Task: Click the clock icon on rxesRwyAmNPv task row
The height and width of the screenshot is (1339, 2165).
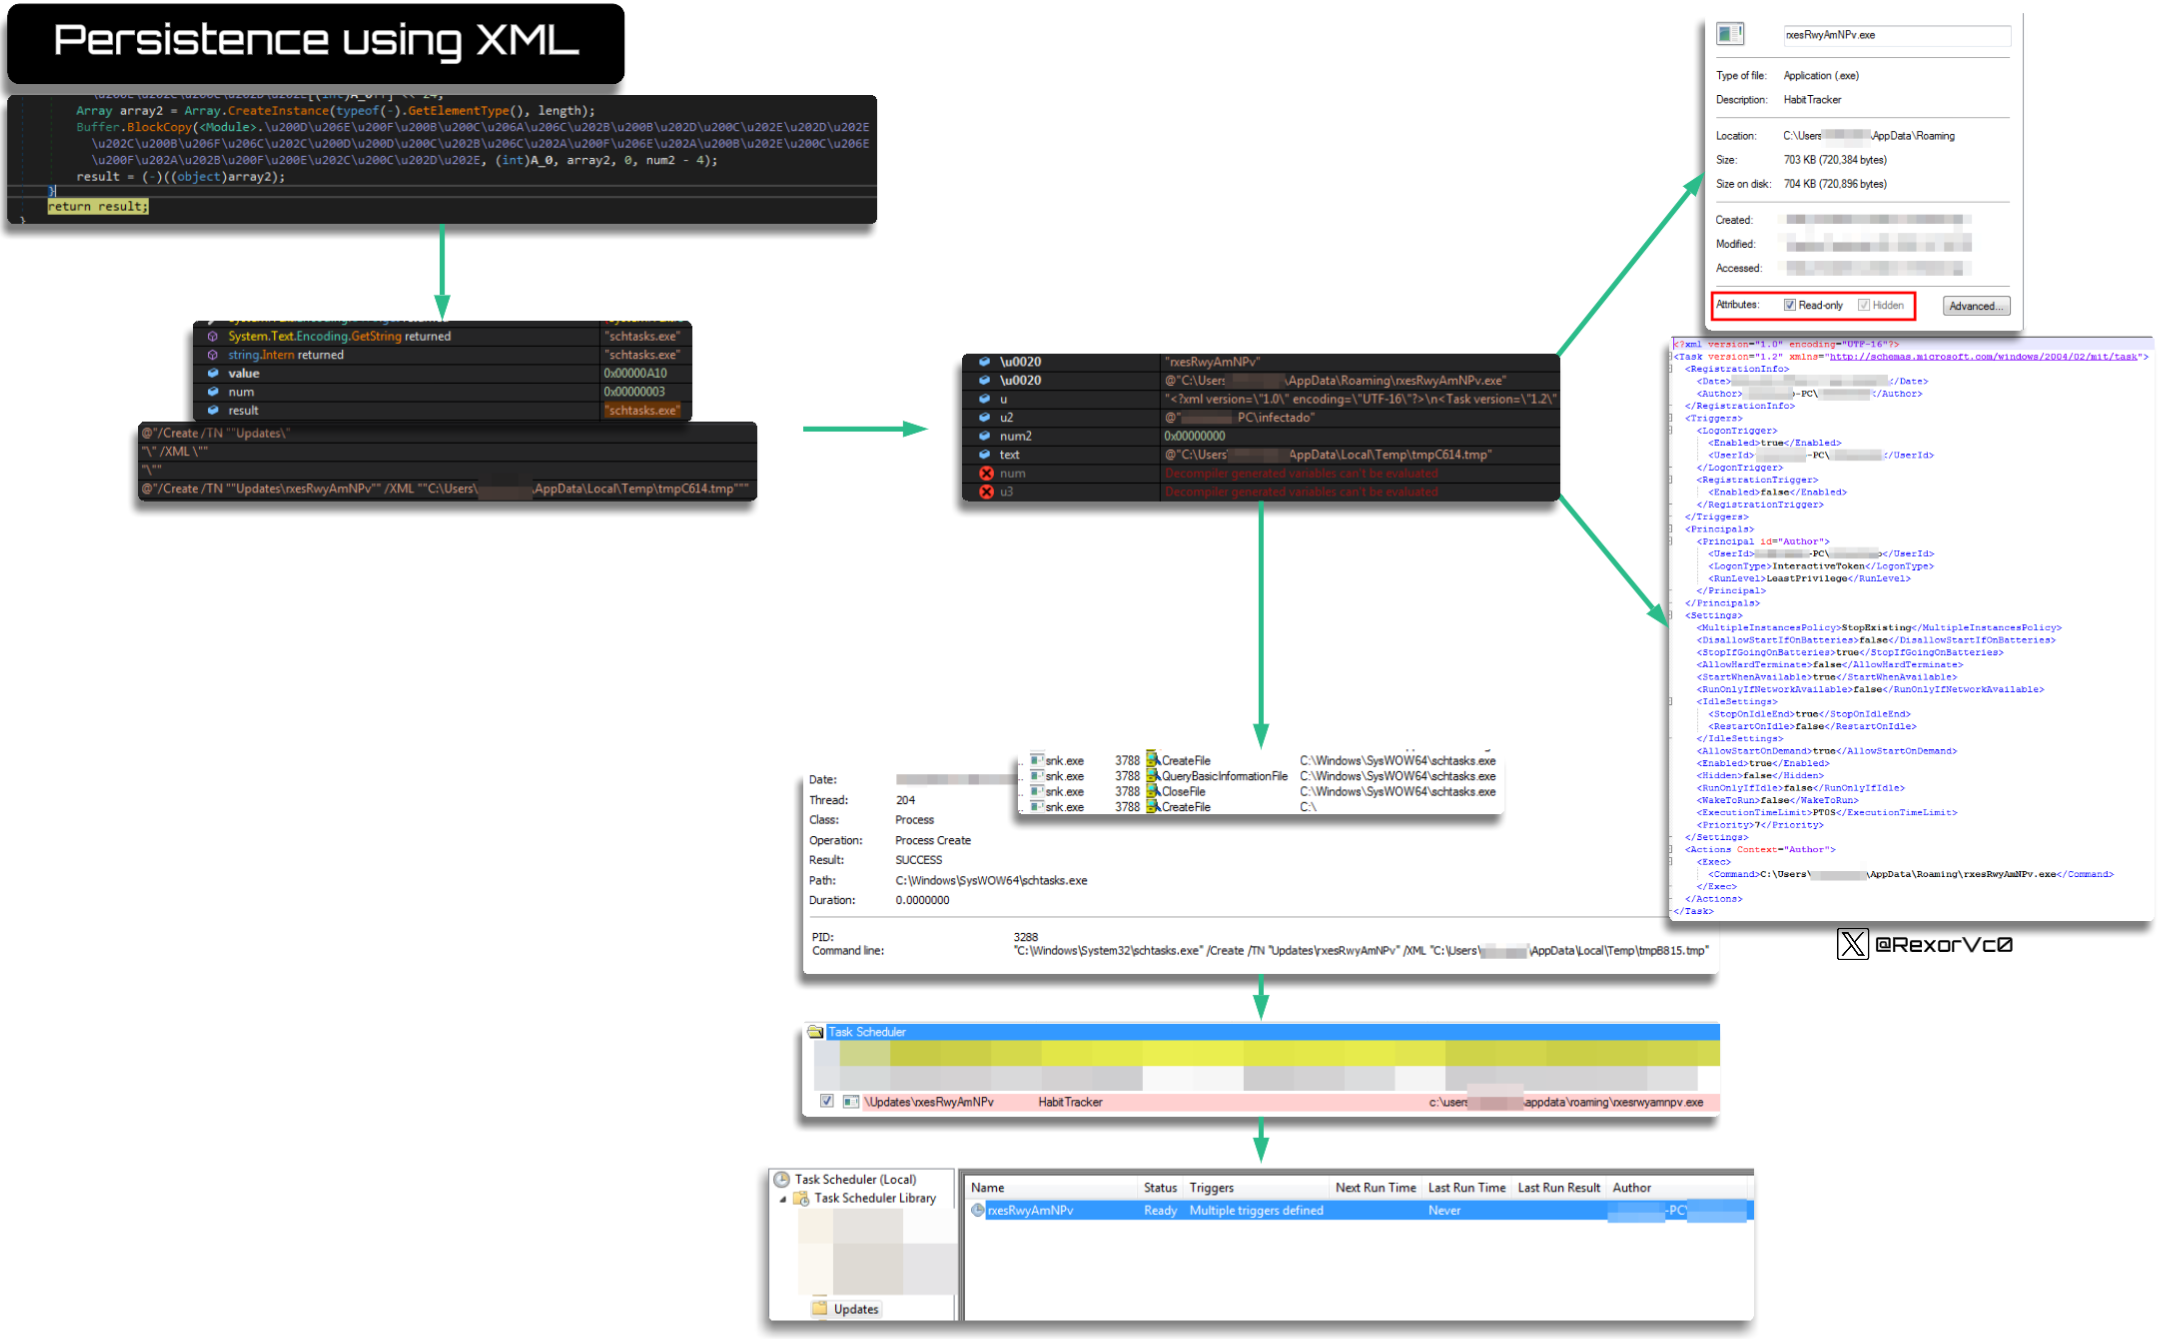Action: pyautogui.click(x=977, y=1210)
